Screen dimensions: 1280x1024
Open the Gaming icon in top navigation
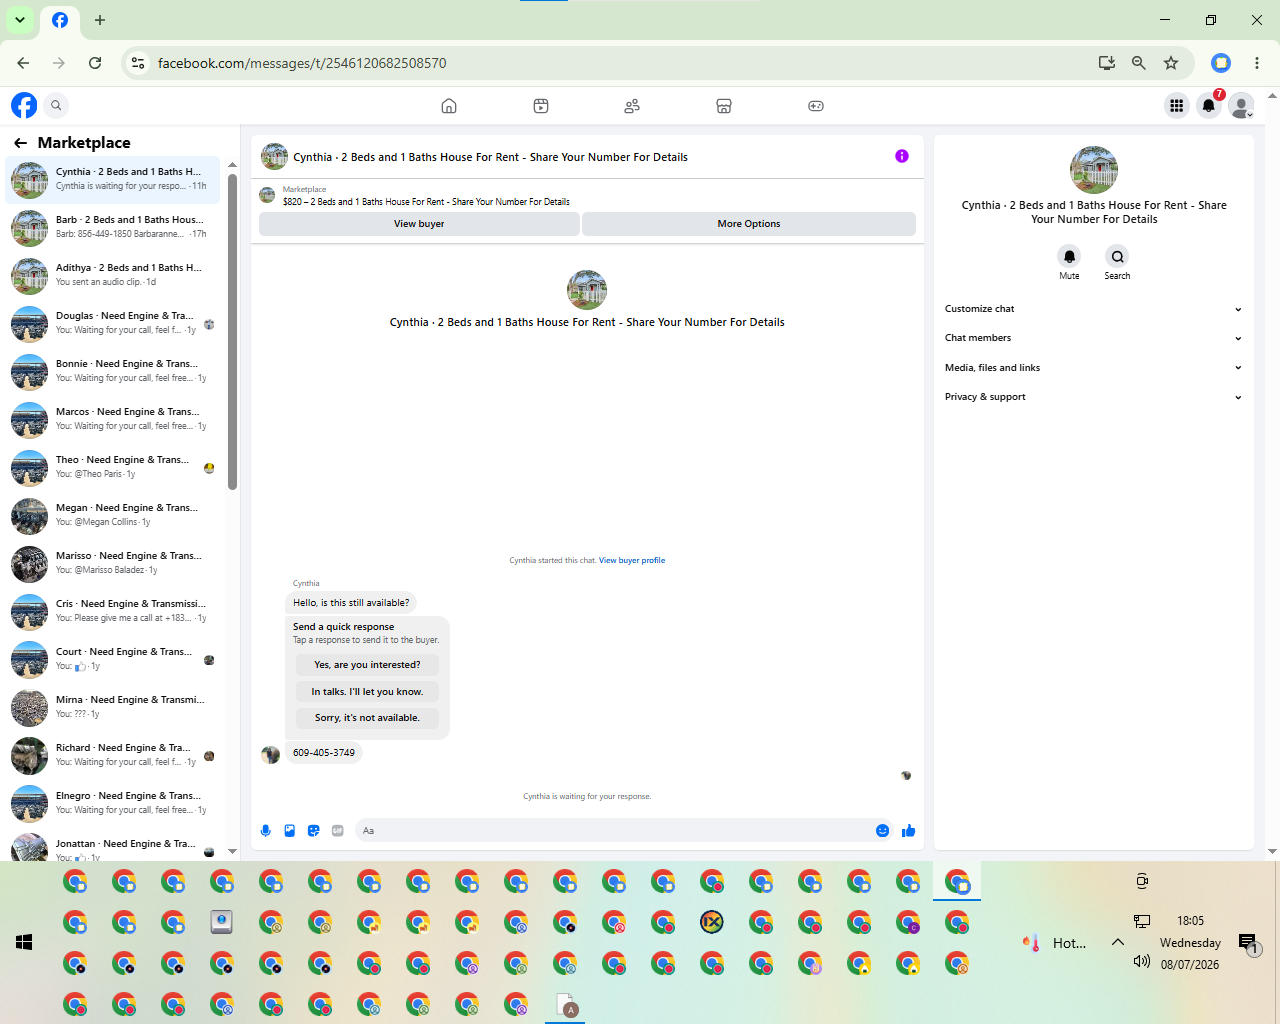[816, 106]
